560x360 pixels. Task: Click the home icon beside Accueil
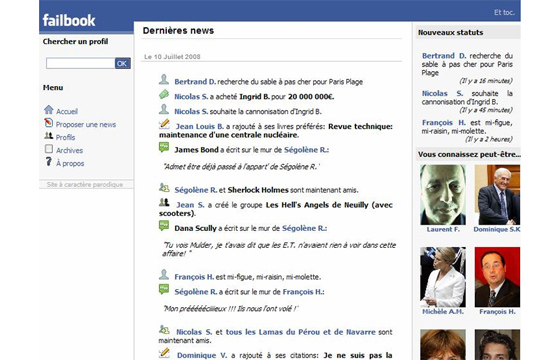click(x=49, y=110)
